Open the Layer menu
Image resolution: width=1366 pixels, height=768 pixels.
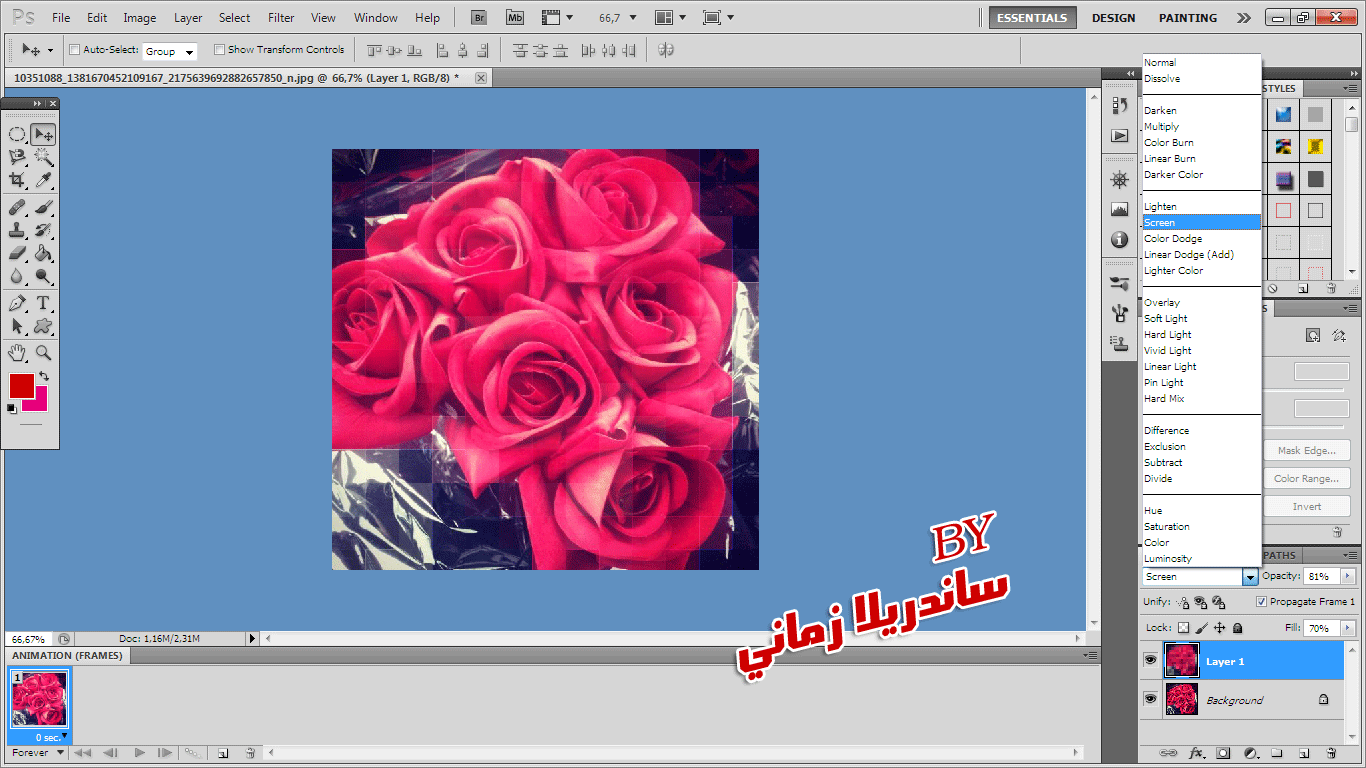click(188, 18)
